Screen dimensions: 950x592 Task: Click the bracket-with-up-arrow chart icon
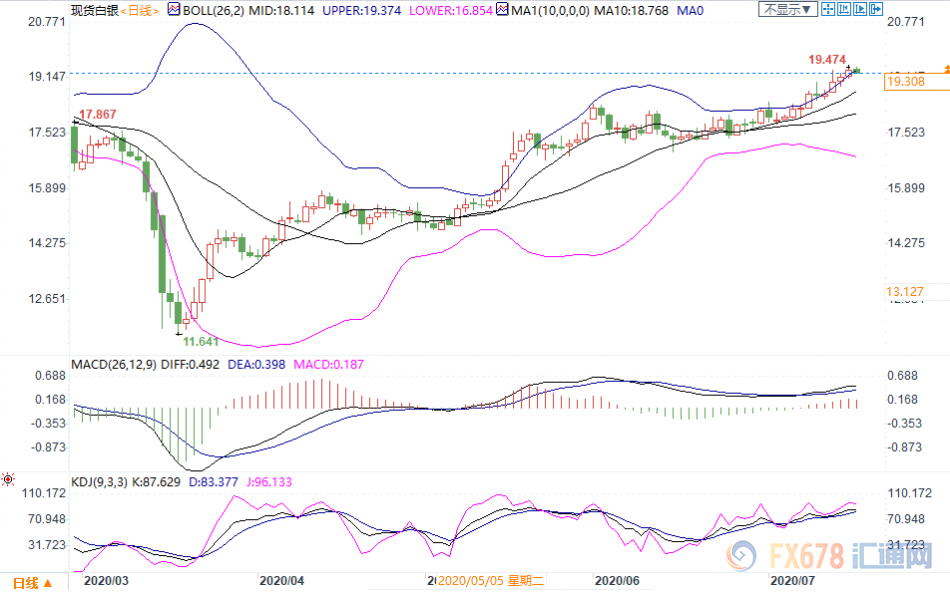(845, 9)
